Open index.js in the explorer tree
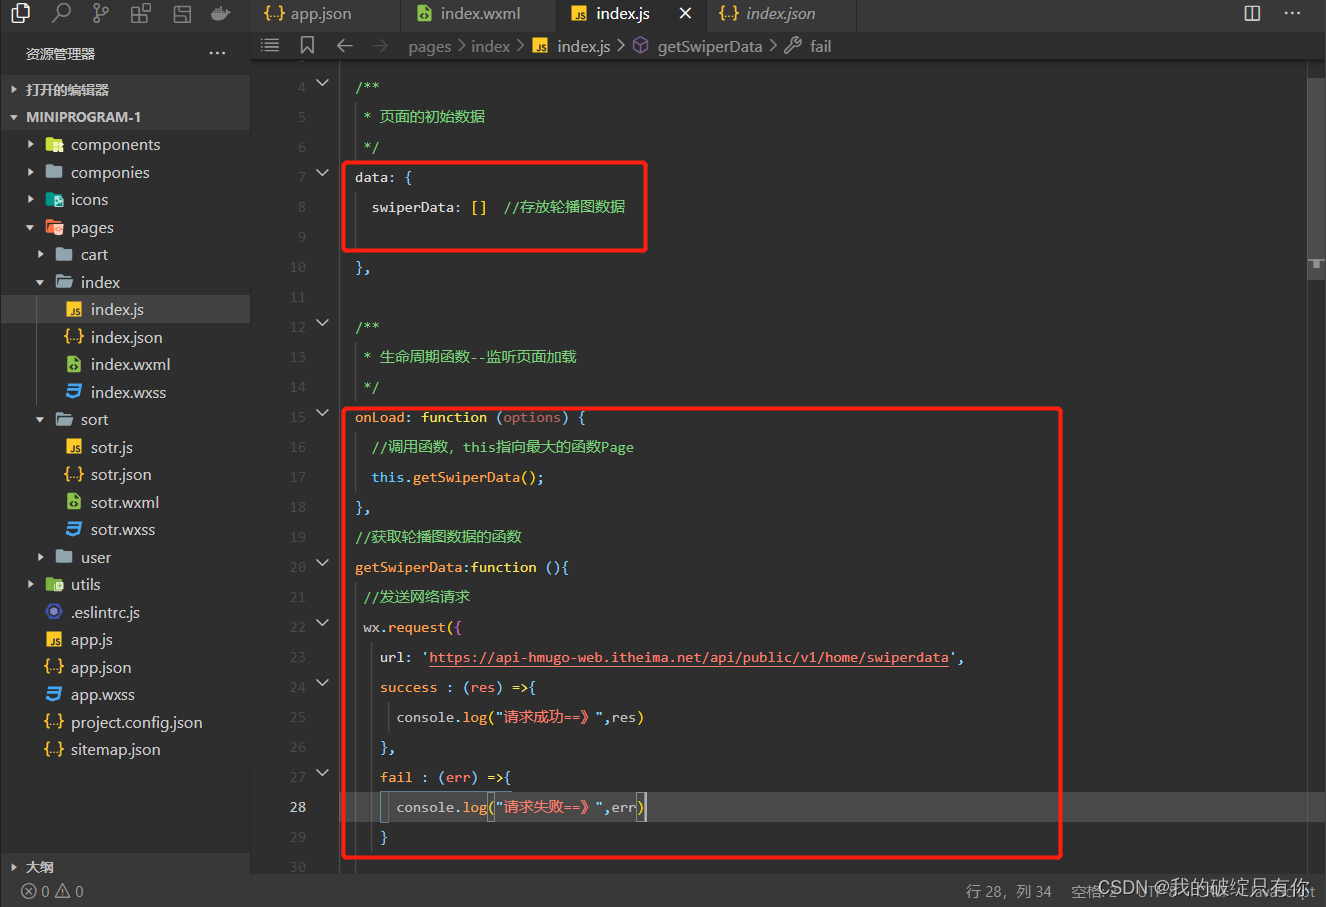 [x=125, y=310]
